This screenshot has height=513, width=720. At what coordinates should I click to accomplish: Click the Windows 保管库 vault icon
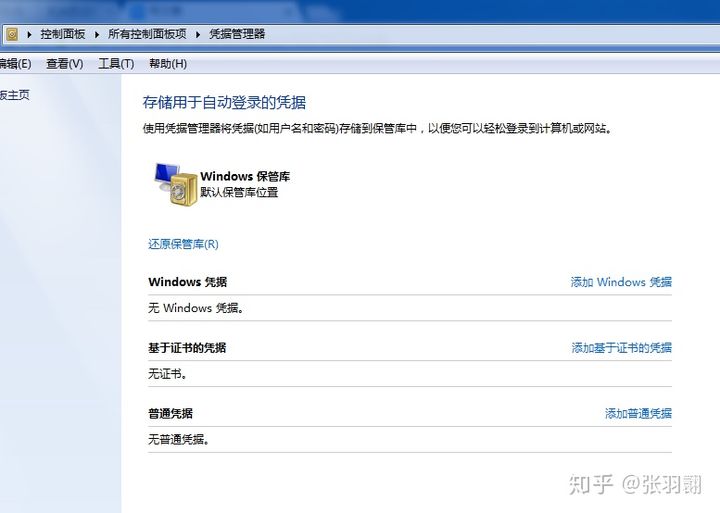point(176,184)
